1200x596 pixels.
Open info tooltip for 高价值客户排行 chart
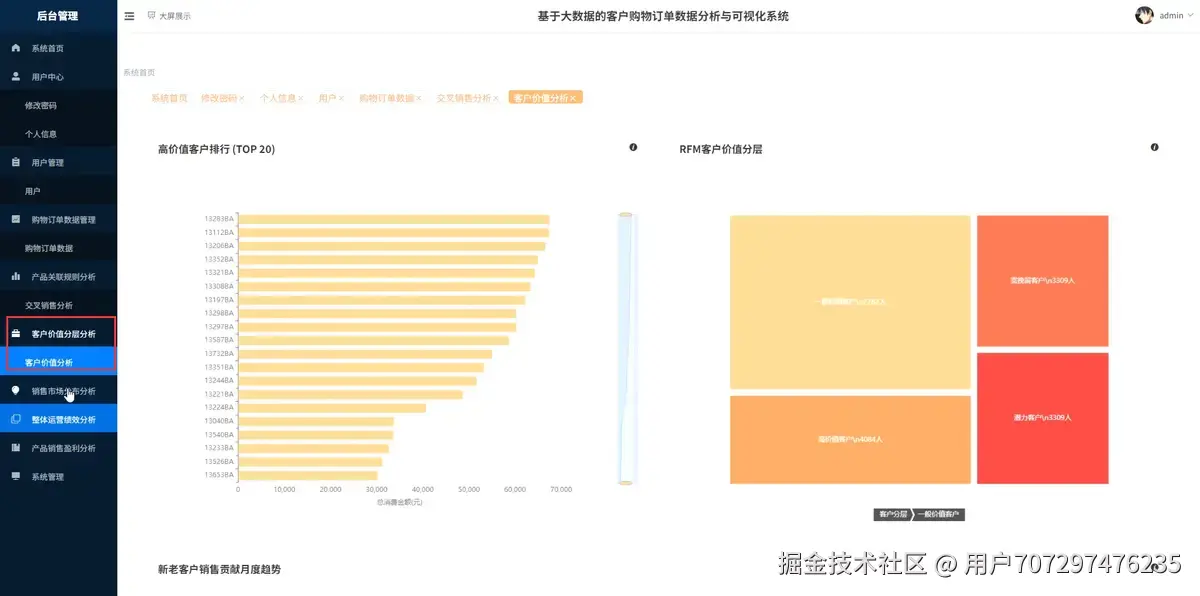[633, 147]
